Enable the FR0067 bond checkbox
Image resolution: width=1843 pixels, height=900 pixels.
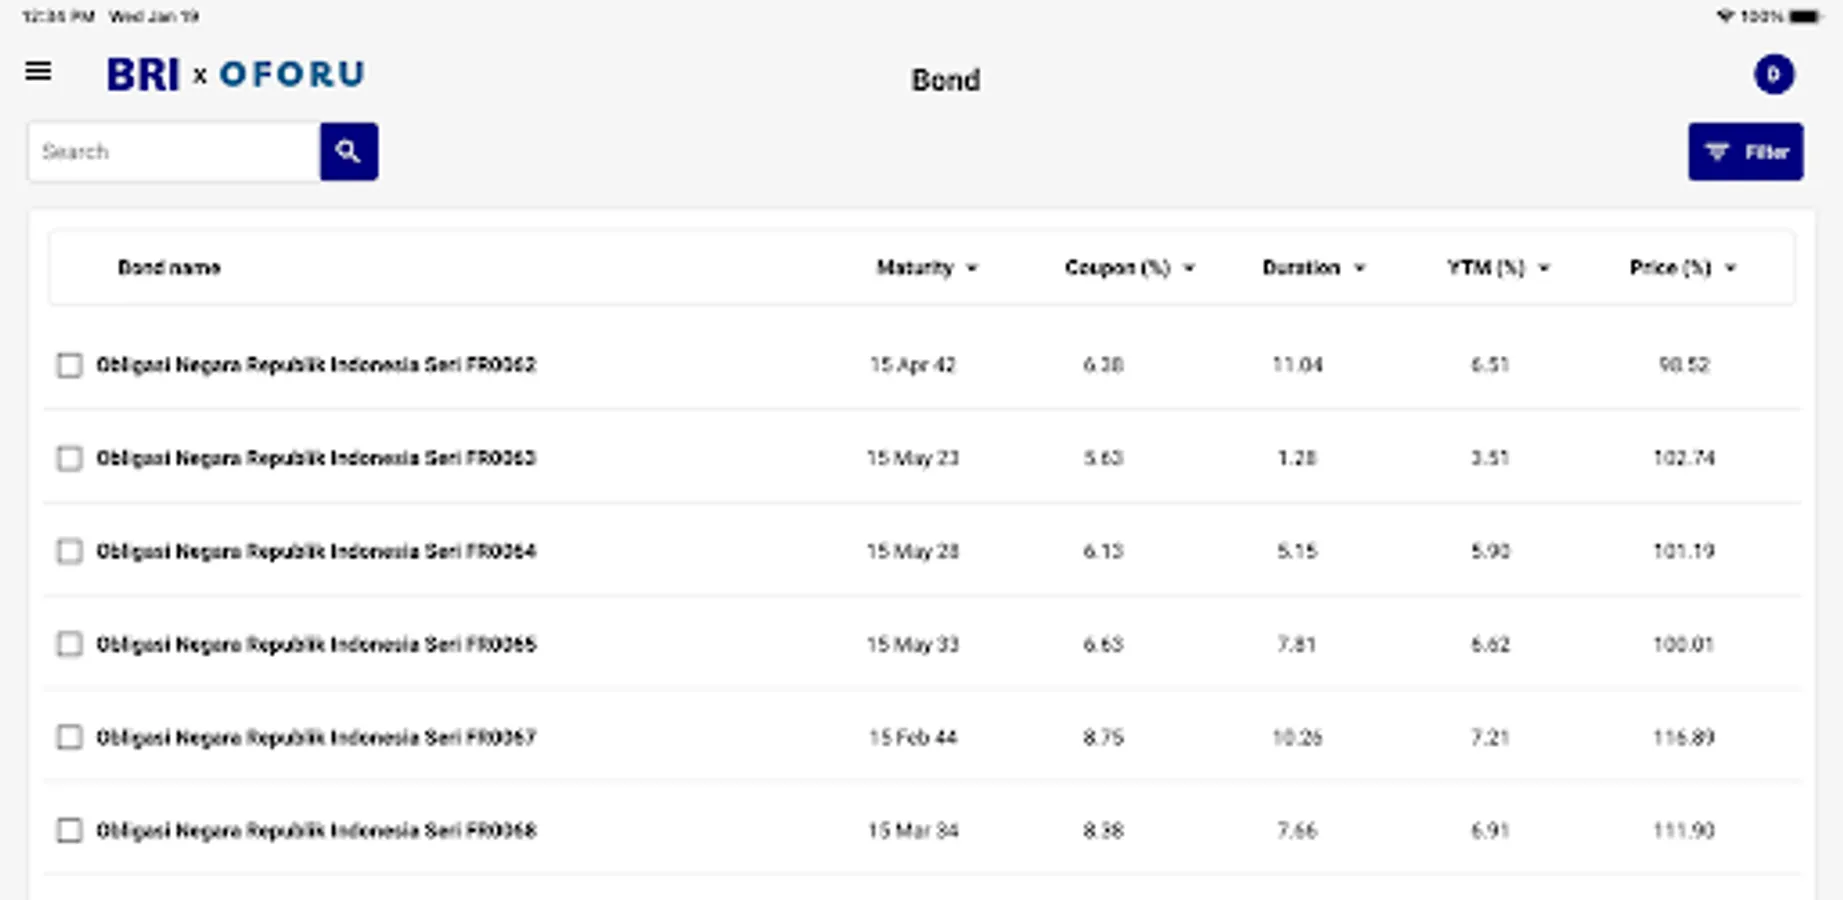(x=70, y=738)
